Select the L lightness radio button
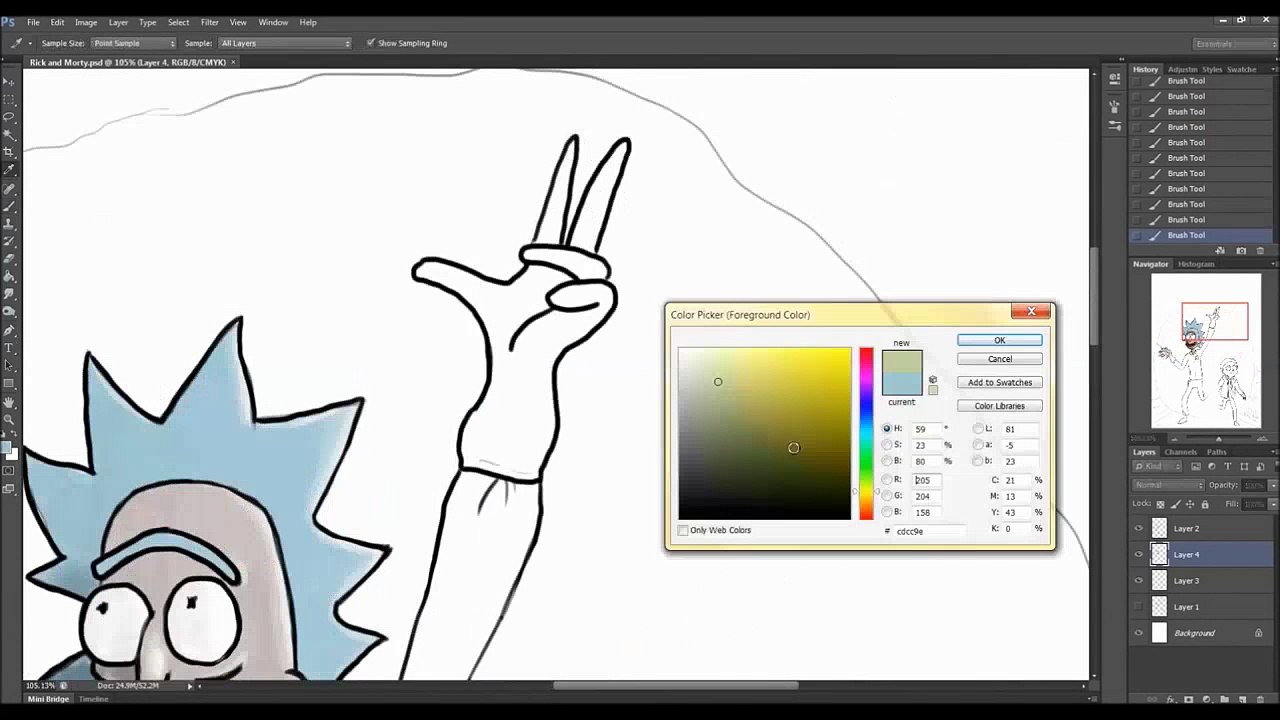Image resolution: width=1280 pixels, height=720 pixels. pyautogui.click(x=978, y=428)
